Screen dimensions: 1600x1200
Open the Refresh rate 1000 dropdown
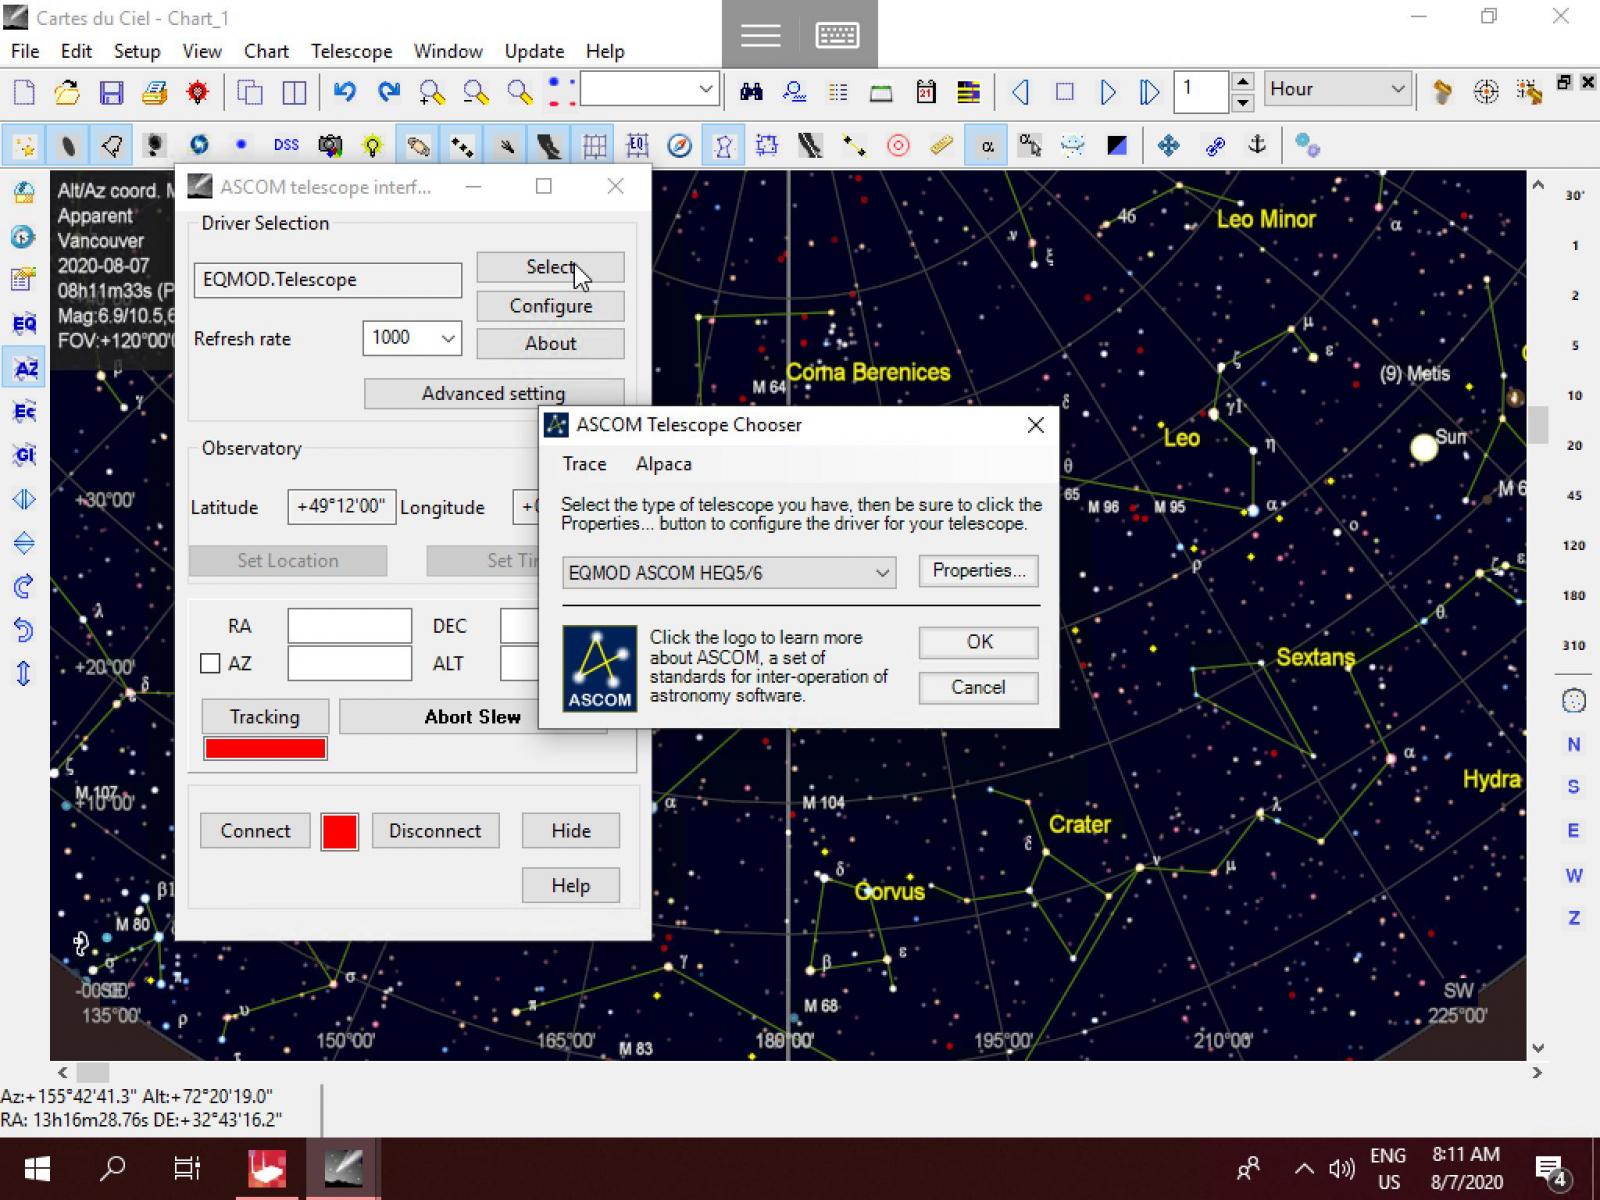coord(448,338)
